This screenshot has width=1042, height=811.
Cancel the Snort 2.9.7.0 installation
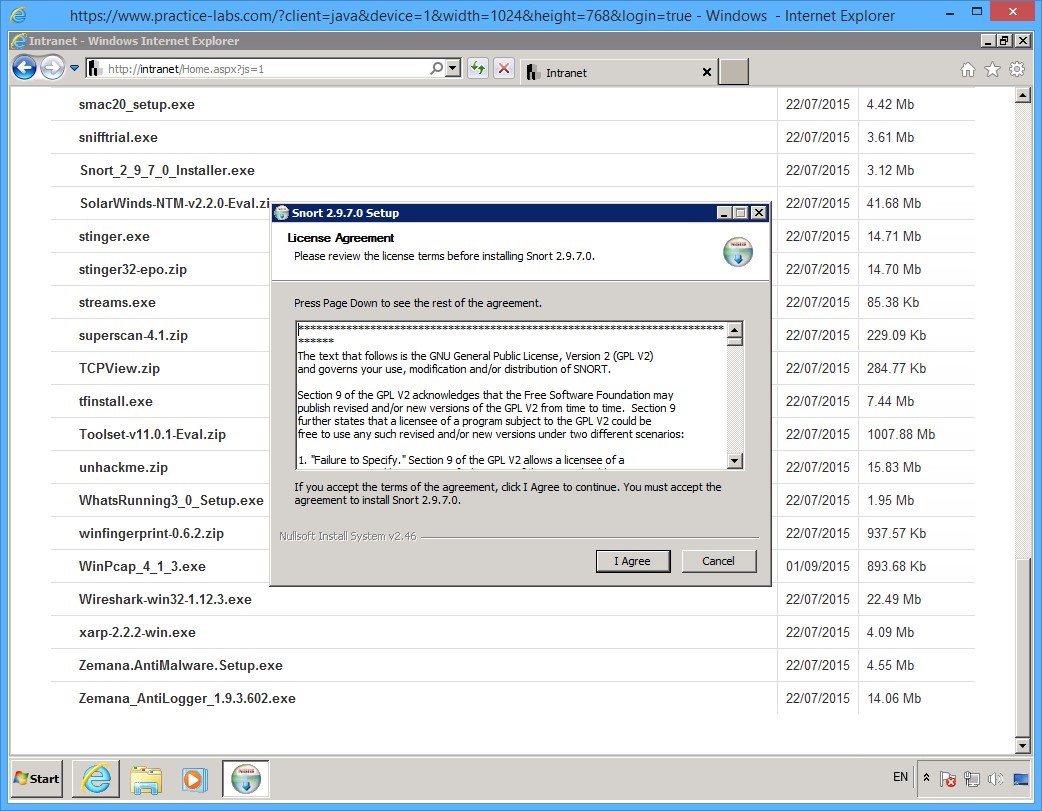point(718,561)
